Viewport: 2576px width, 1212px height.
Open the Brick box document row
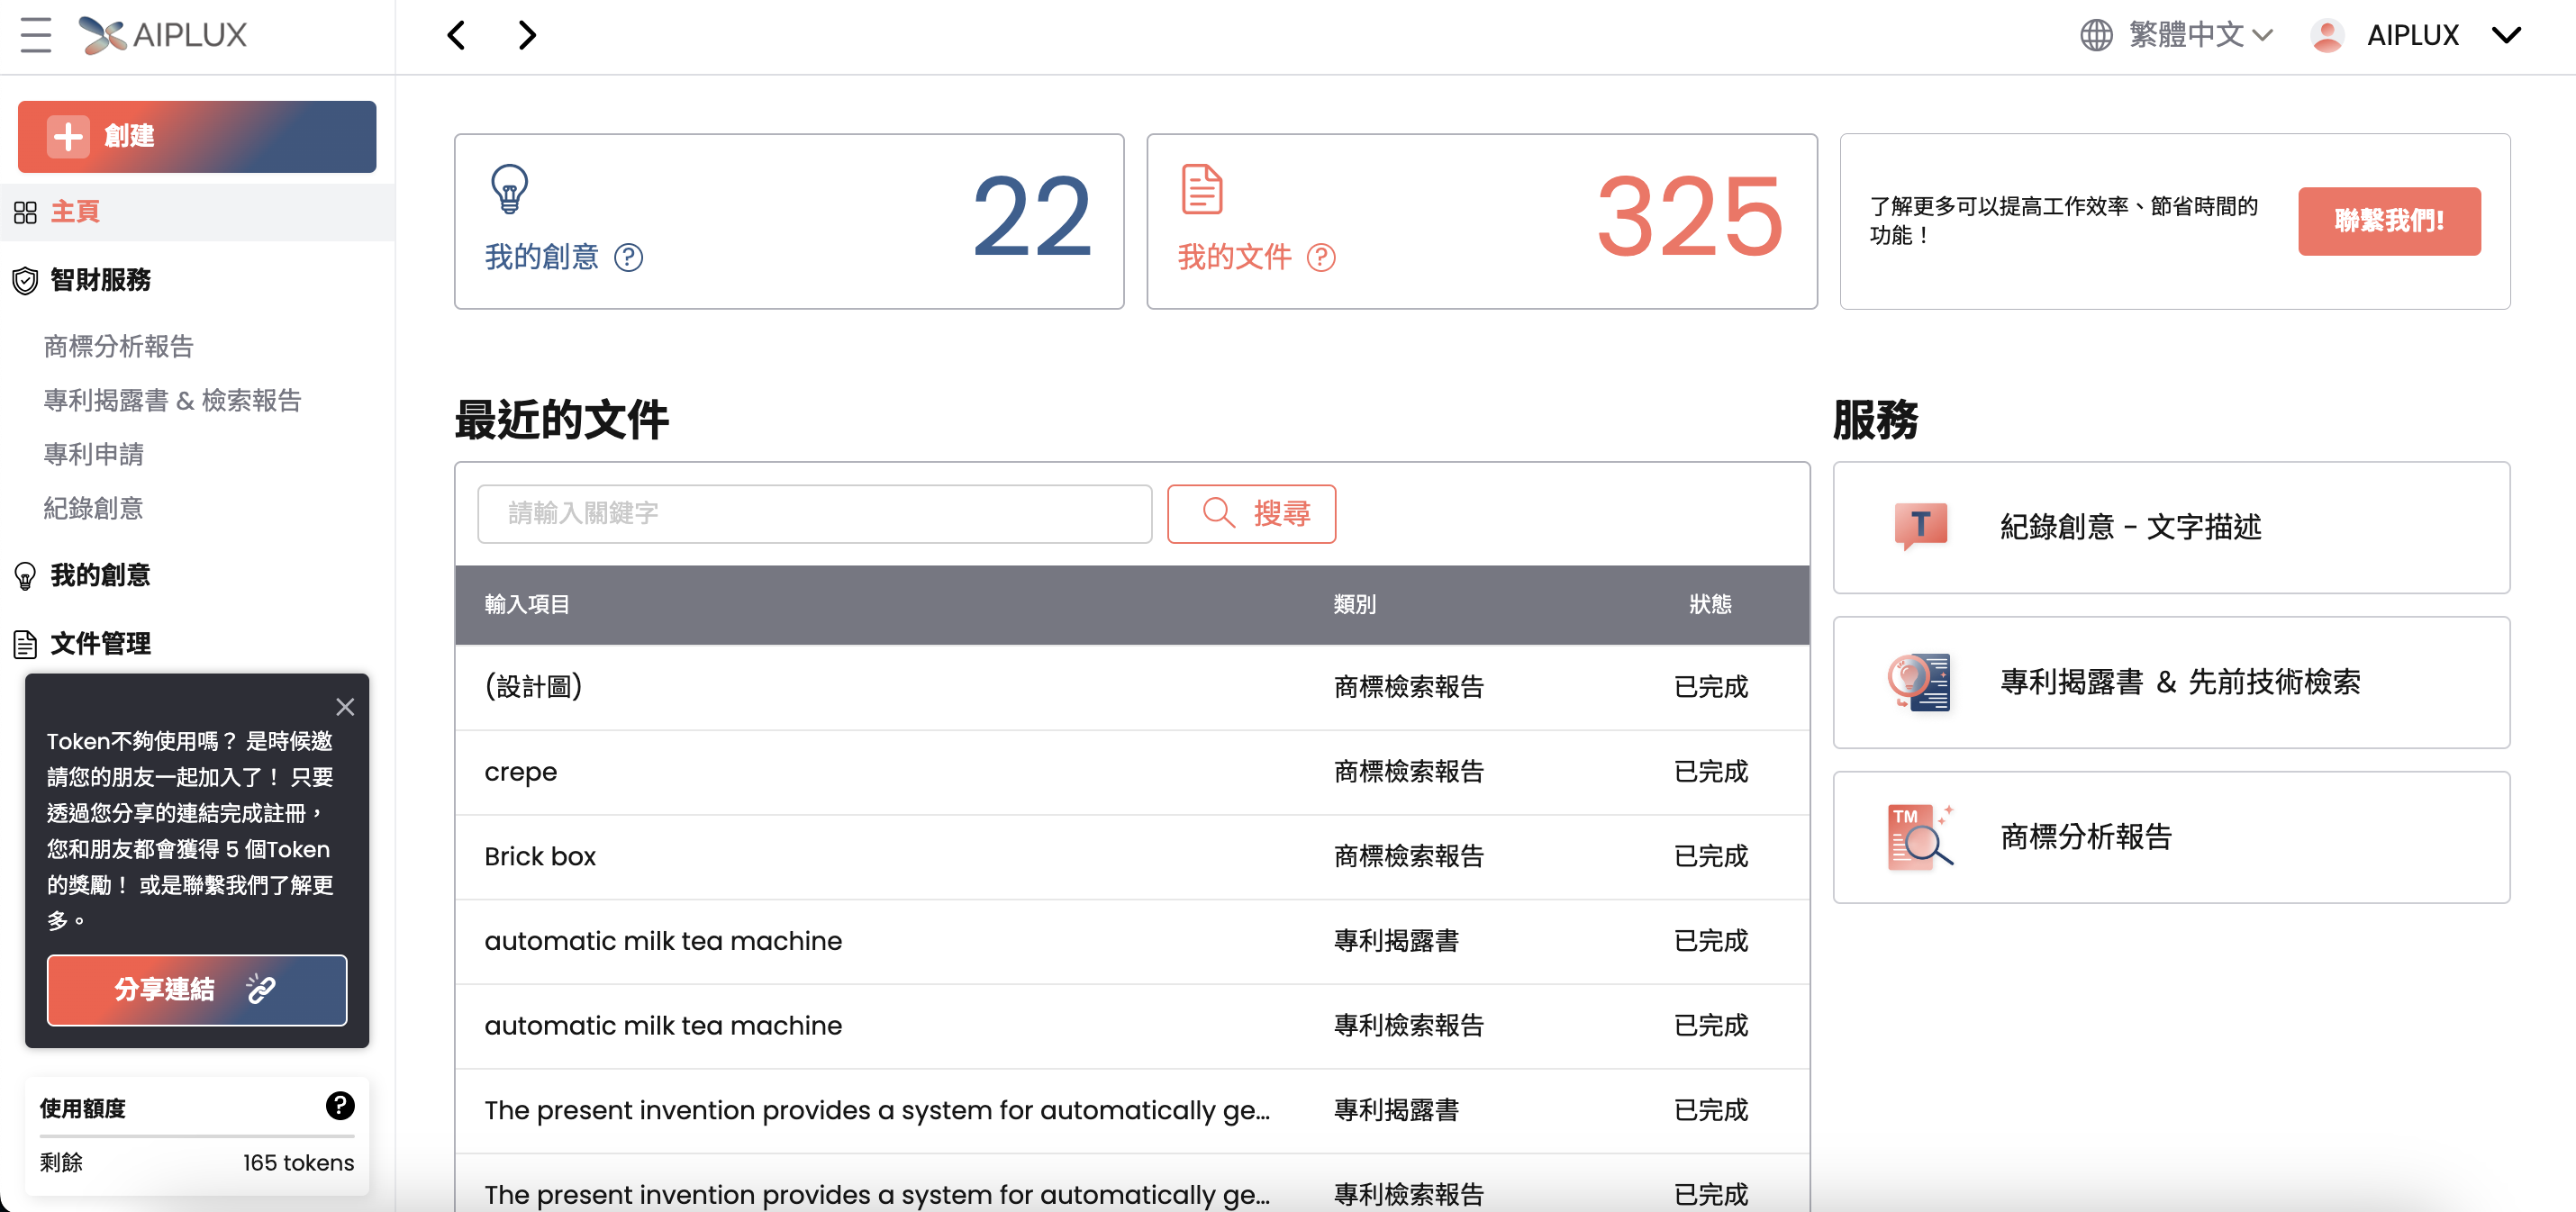[1132, 857]
